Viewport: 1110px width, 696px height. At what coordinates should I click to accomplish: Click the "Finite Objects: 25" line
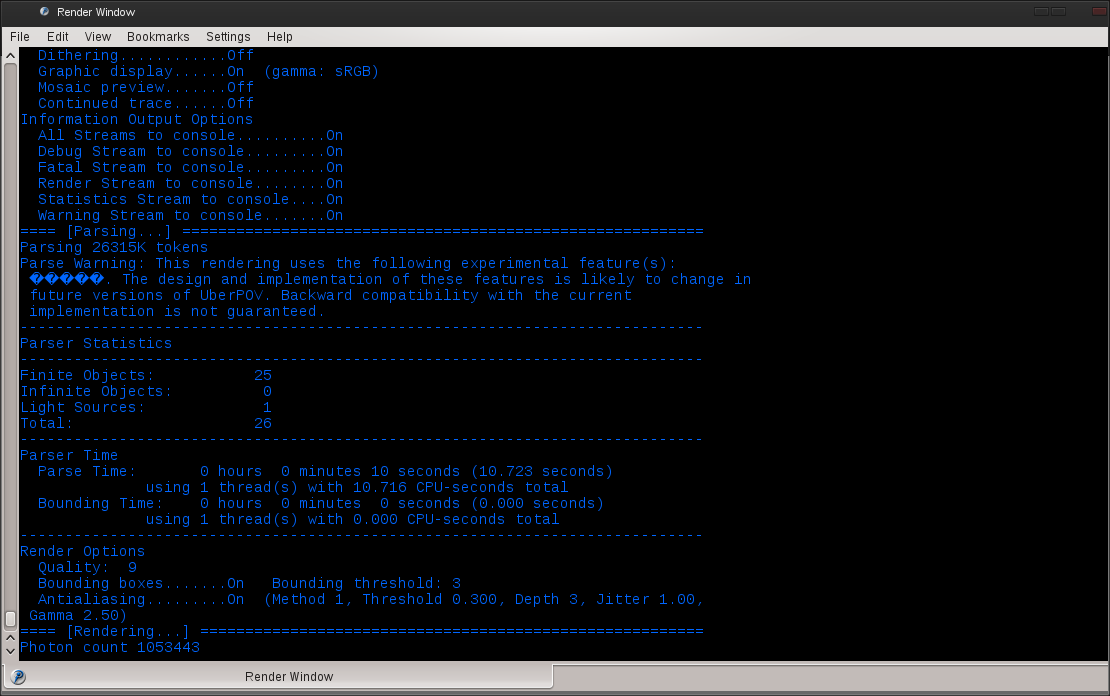point(146,375)
